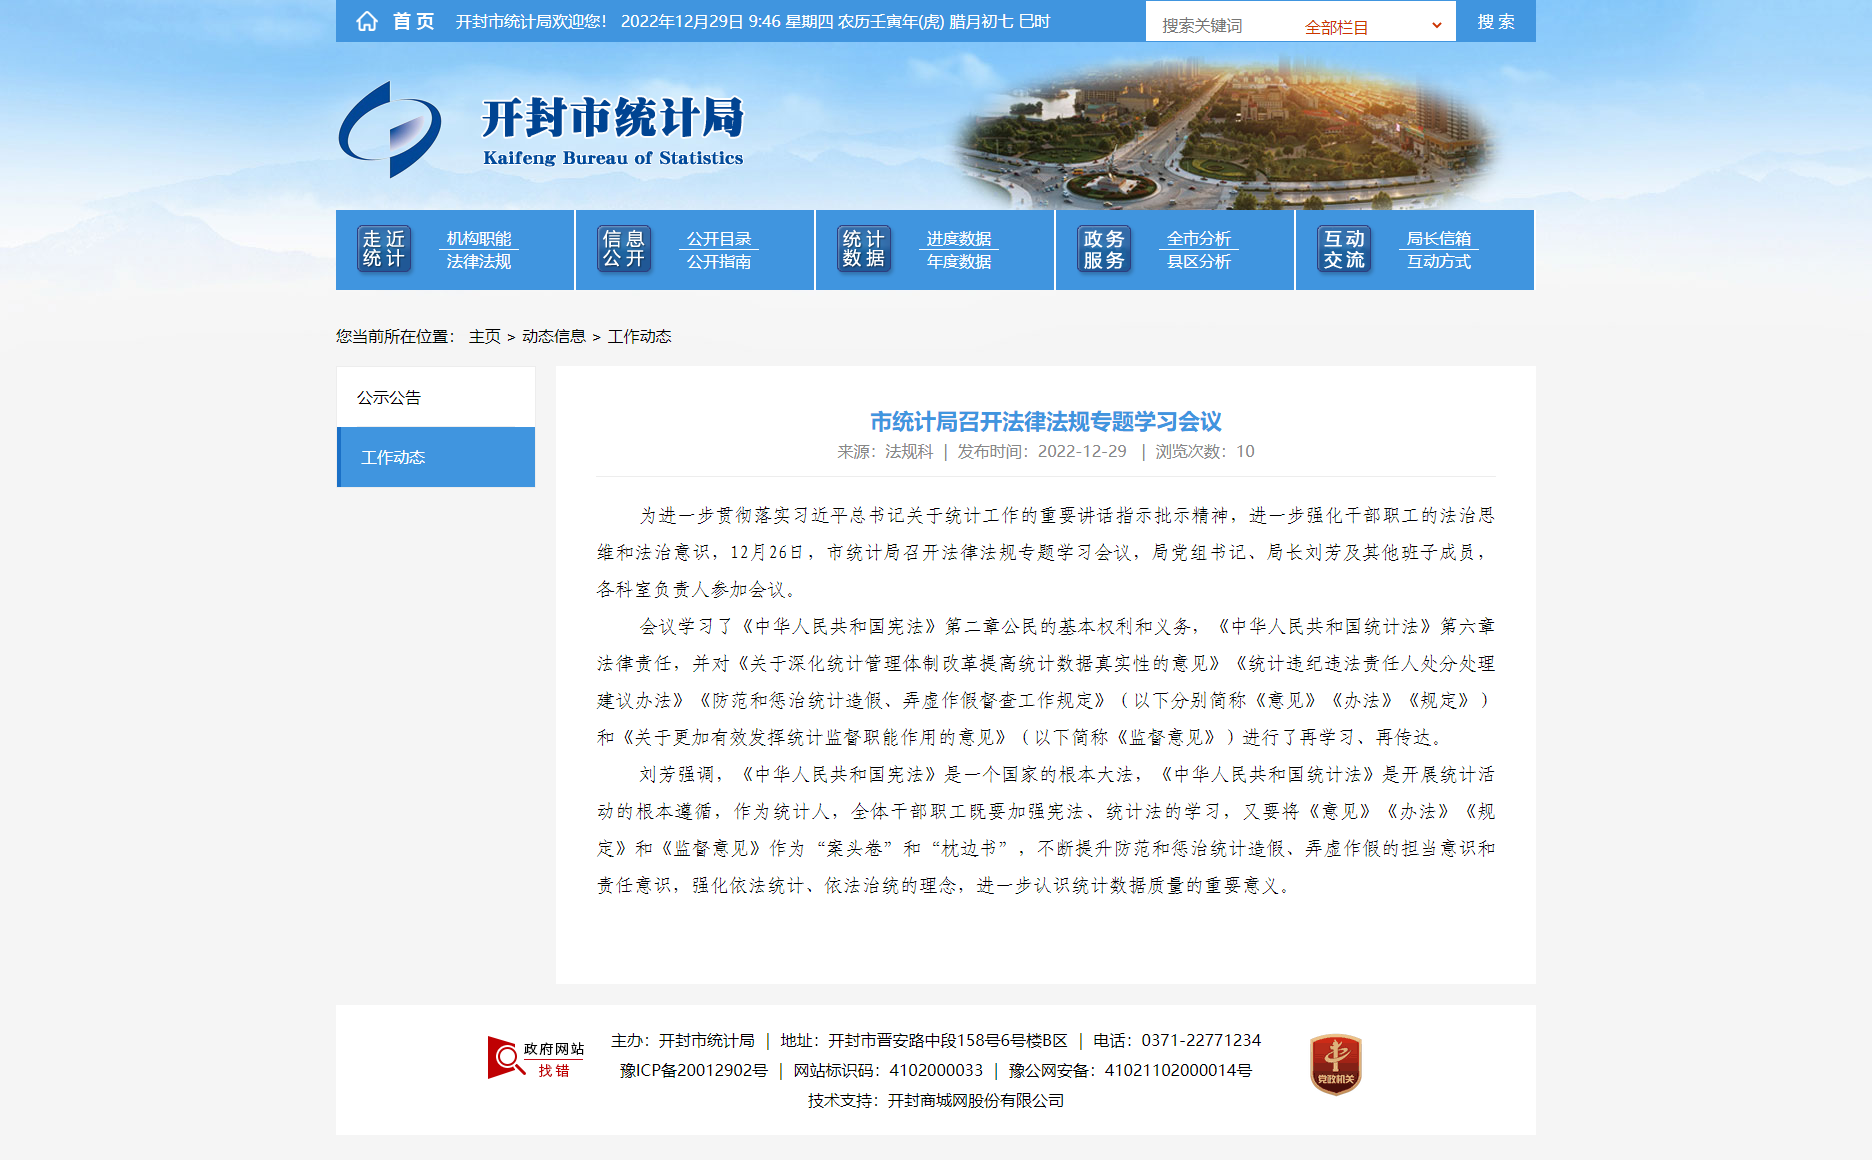Select 公示公告 in sidebar

click(x=436, y=397)
